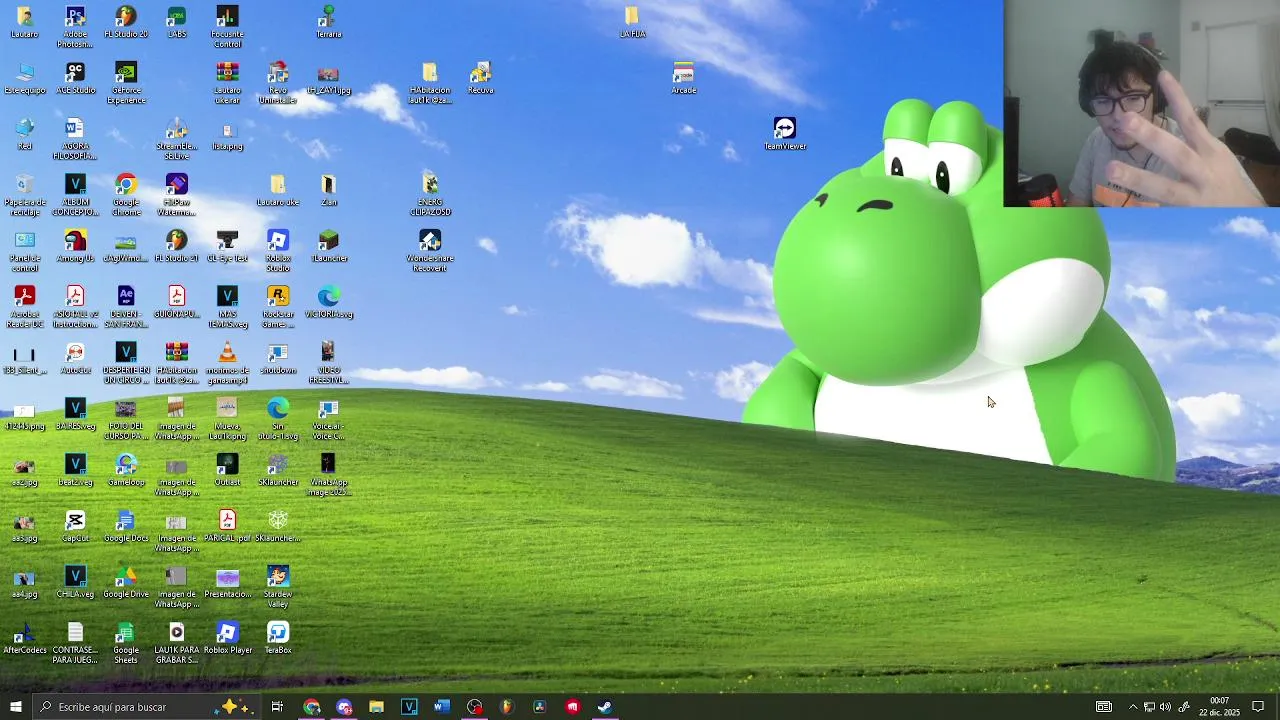
Task: Click the LABS desktop shortcut
Action: pos(177,22)
